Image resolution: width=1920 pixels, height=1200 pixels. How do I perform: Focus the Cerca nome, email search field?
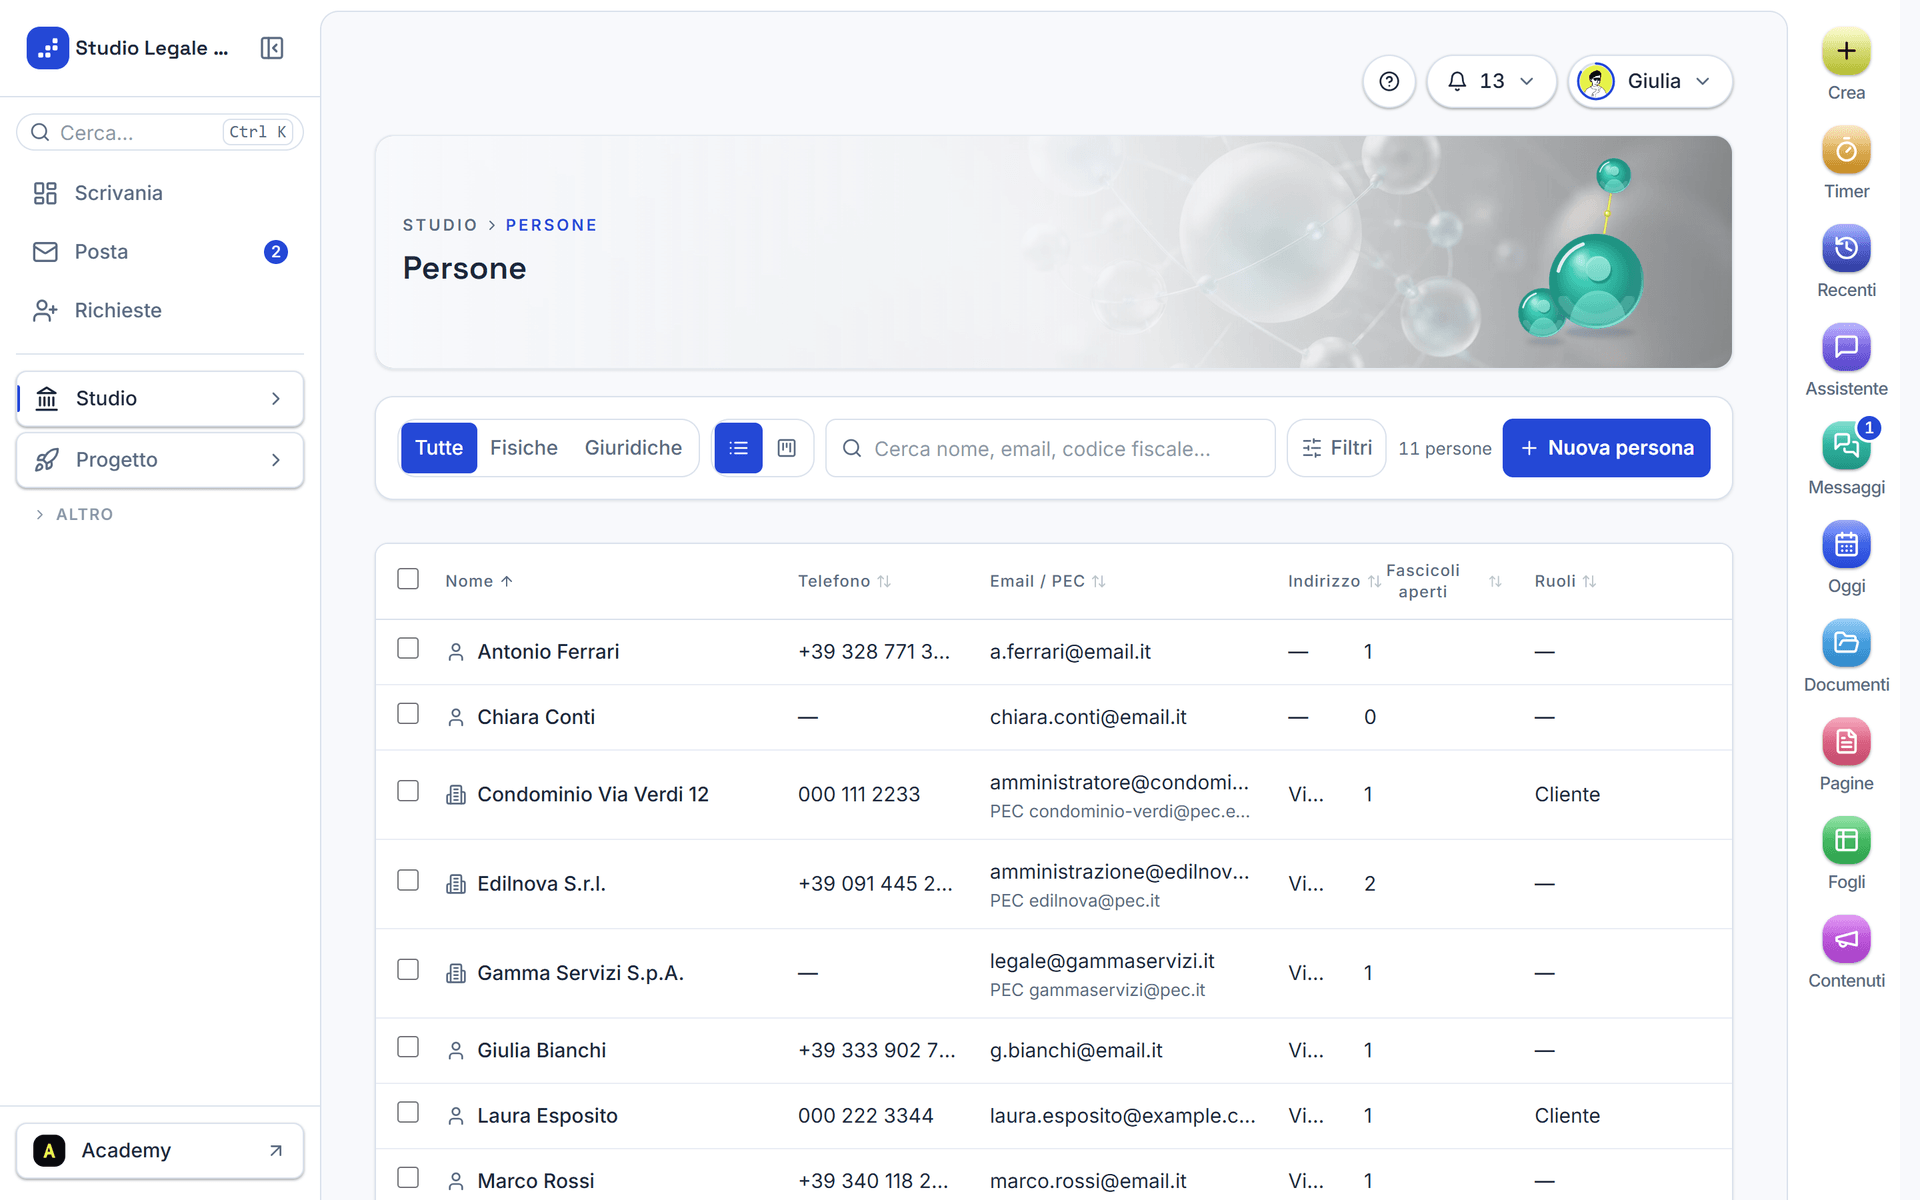(1050, 448)
